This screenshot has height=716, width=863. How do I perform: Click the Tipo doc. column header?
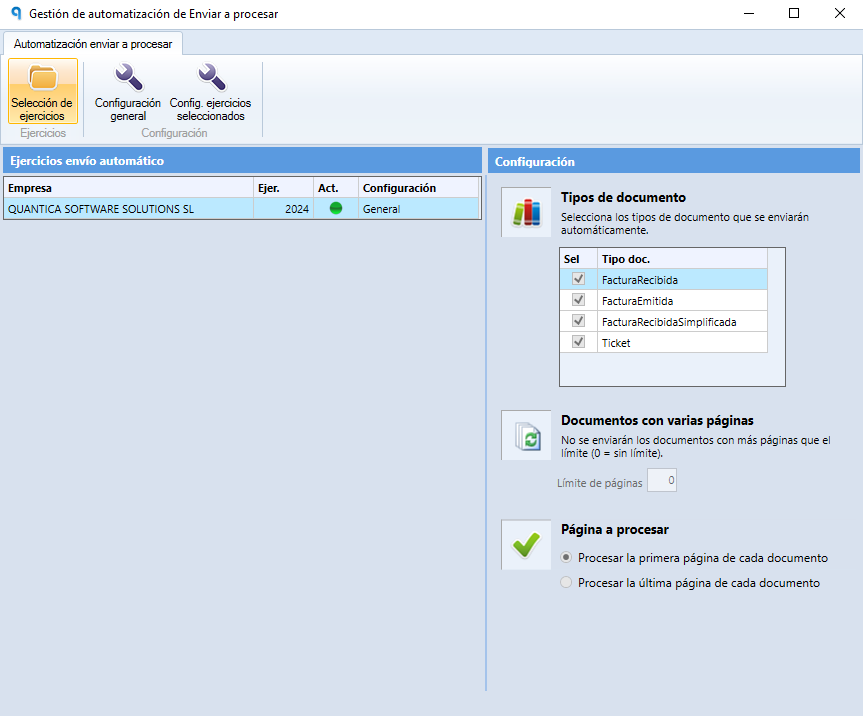coord(682,259)
